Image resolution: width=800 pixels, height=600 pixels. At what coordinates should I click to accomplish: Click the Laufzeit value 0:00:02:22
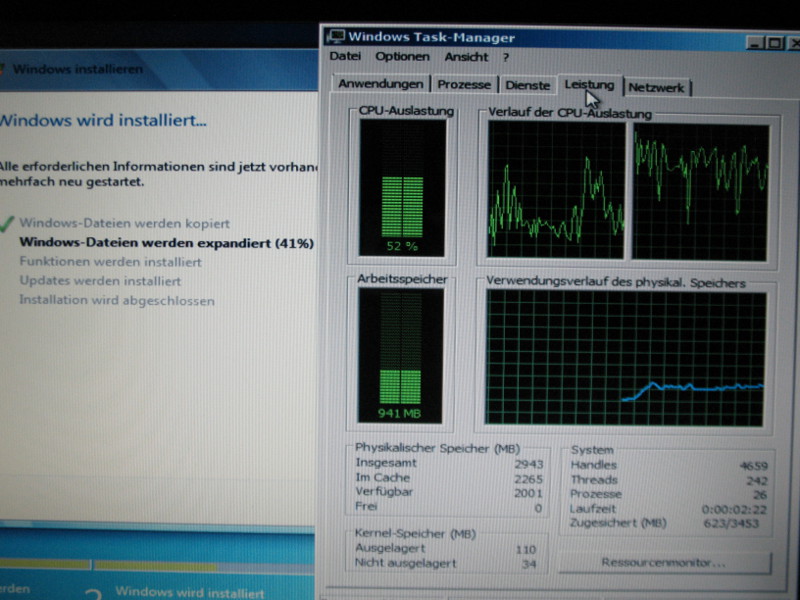[x=734, y=509]
